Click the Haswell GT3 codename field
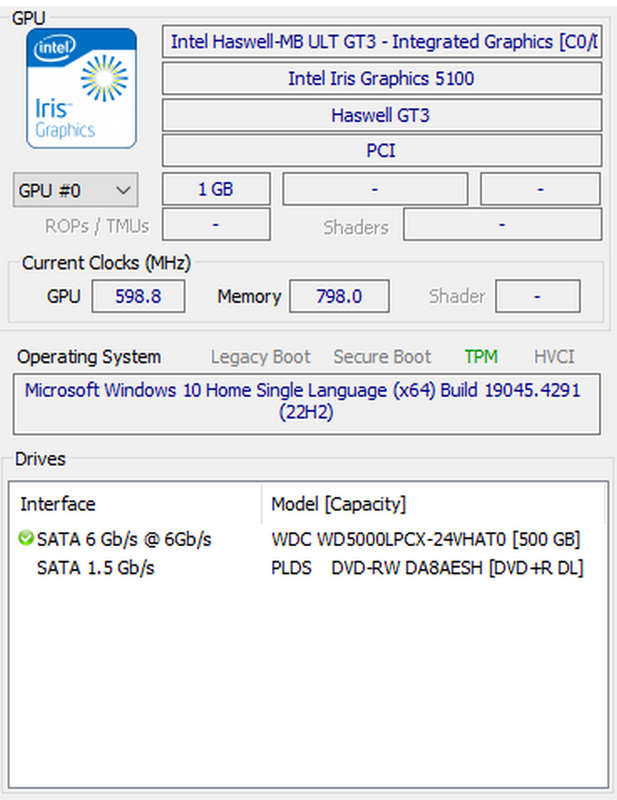The image size is (617, 800). (382, 115)
